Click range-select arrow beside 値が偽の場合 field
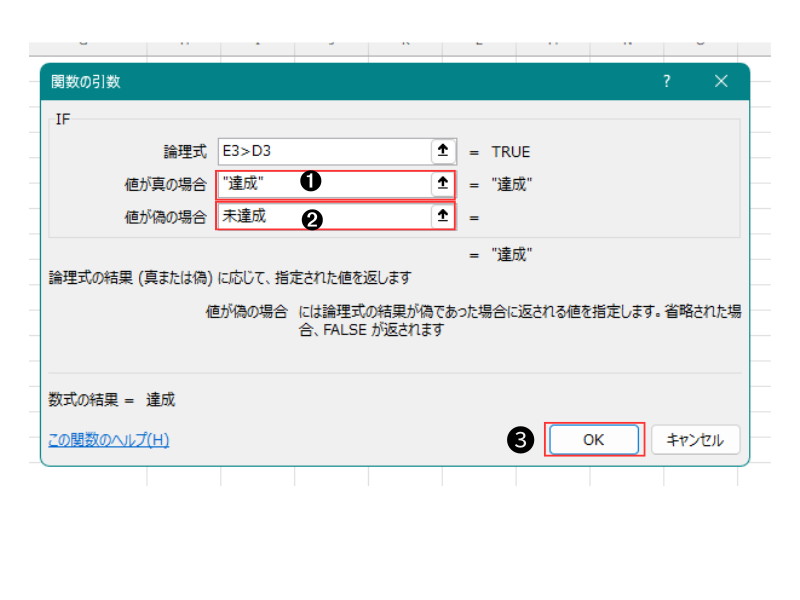Image resolution: width=800 pixels, height=600 pixels. [442, 216]
